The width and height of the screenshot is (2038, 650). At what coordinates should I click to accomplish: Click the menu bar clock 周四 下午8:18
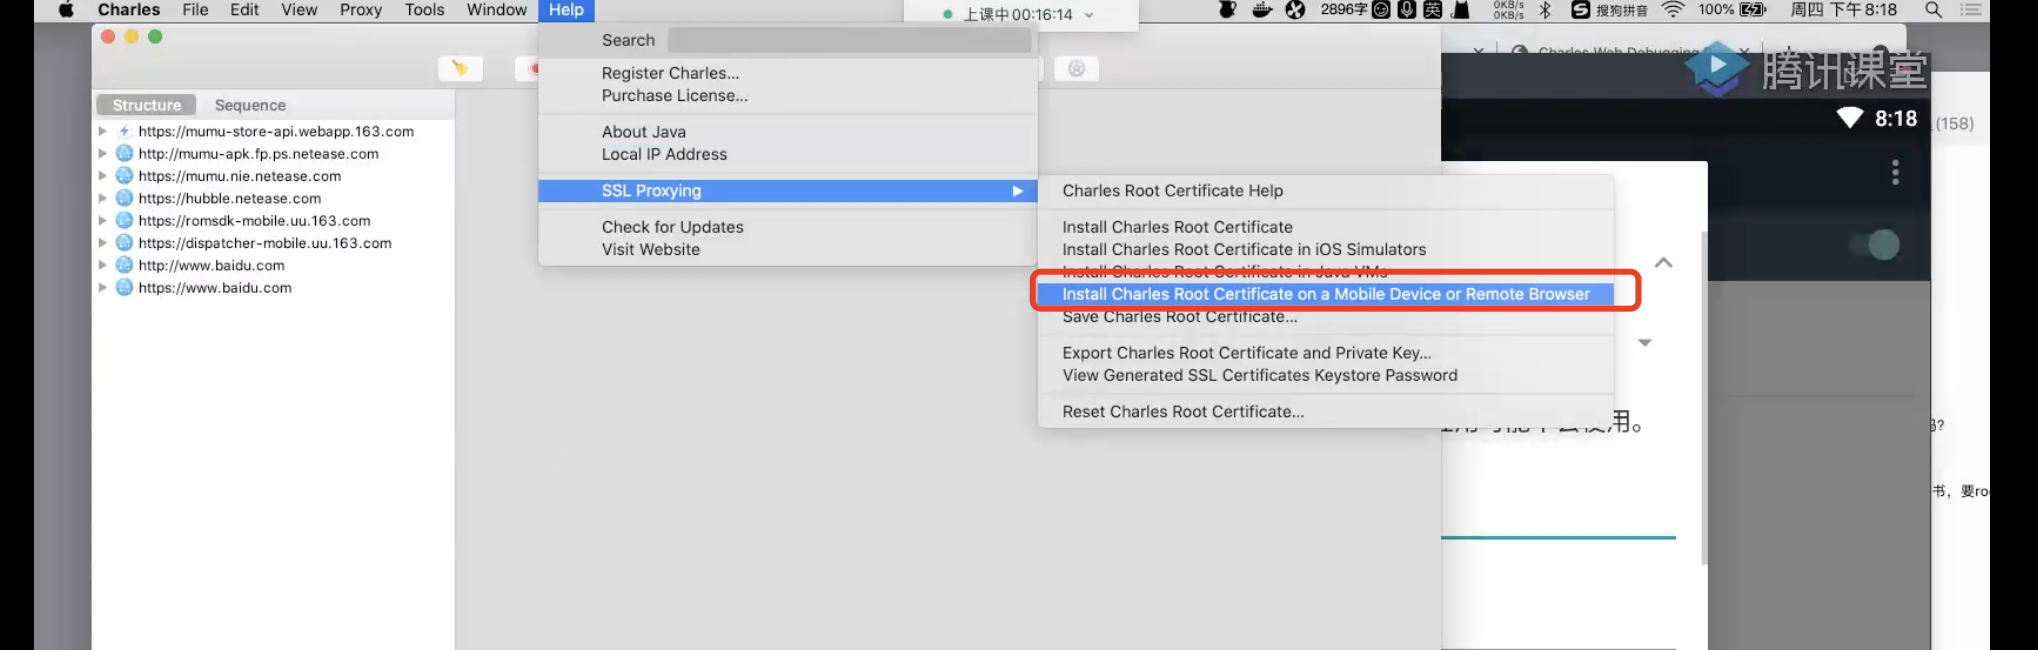point(1843,10)
